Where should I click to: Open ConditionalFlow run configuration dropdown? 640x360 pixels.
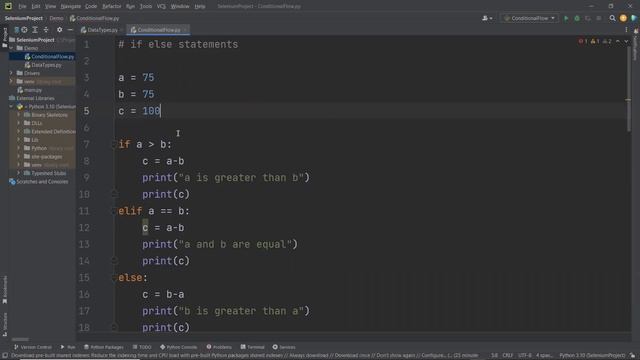[529, 18]
